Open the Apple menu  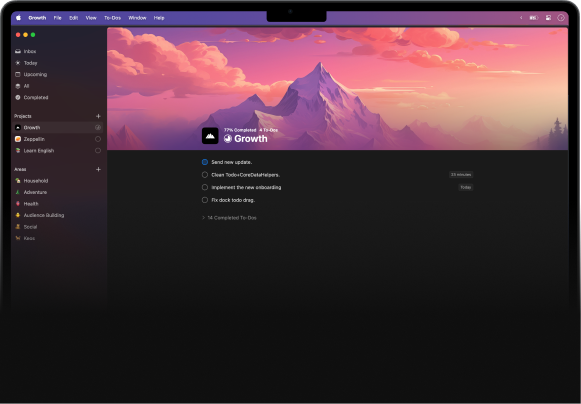click(19, 17)
